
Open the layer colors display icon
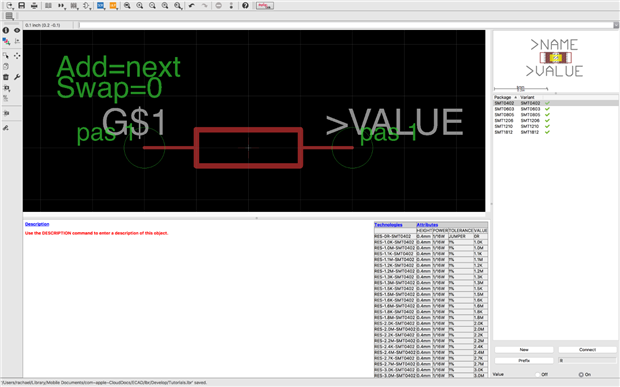coord(6,41)
